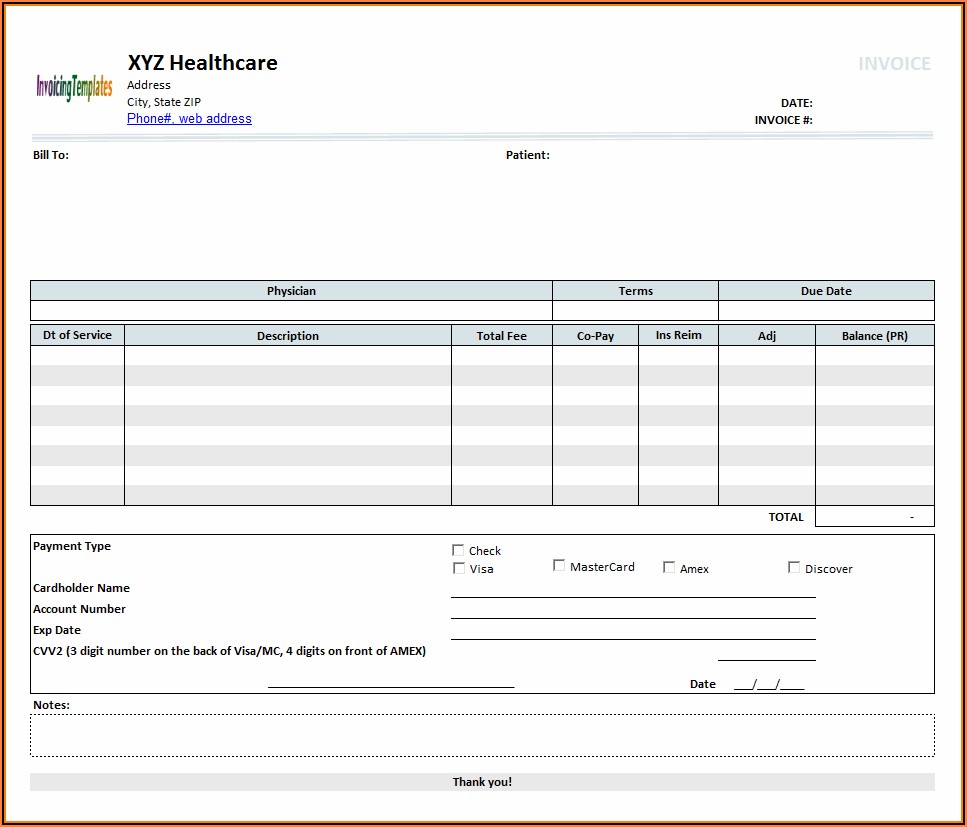Tick the Check payment checkbox

point(459,550)
